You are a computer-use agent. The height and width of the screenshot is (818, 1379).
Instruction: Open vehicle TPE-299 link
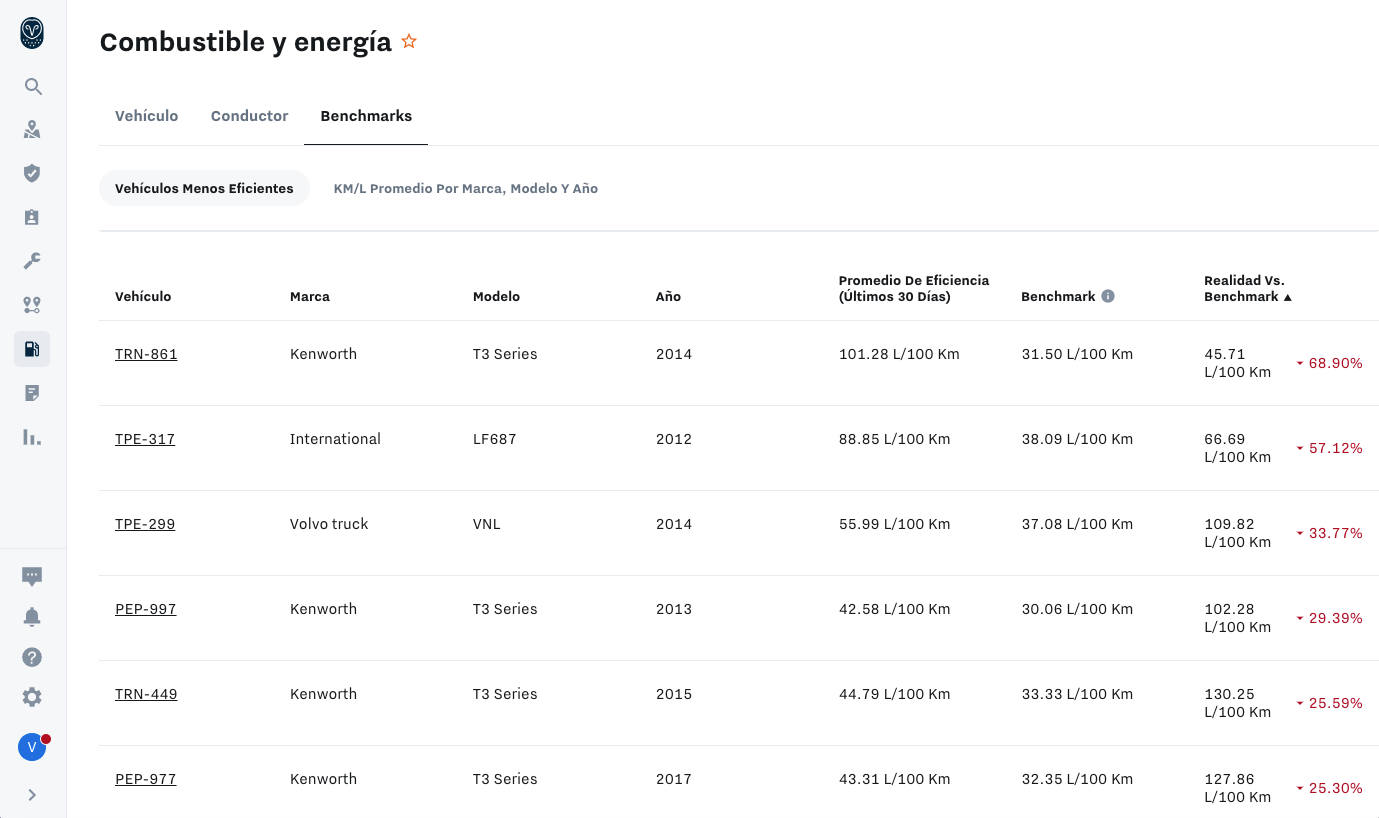[145, 524]
